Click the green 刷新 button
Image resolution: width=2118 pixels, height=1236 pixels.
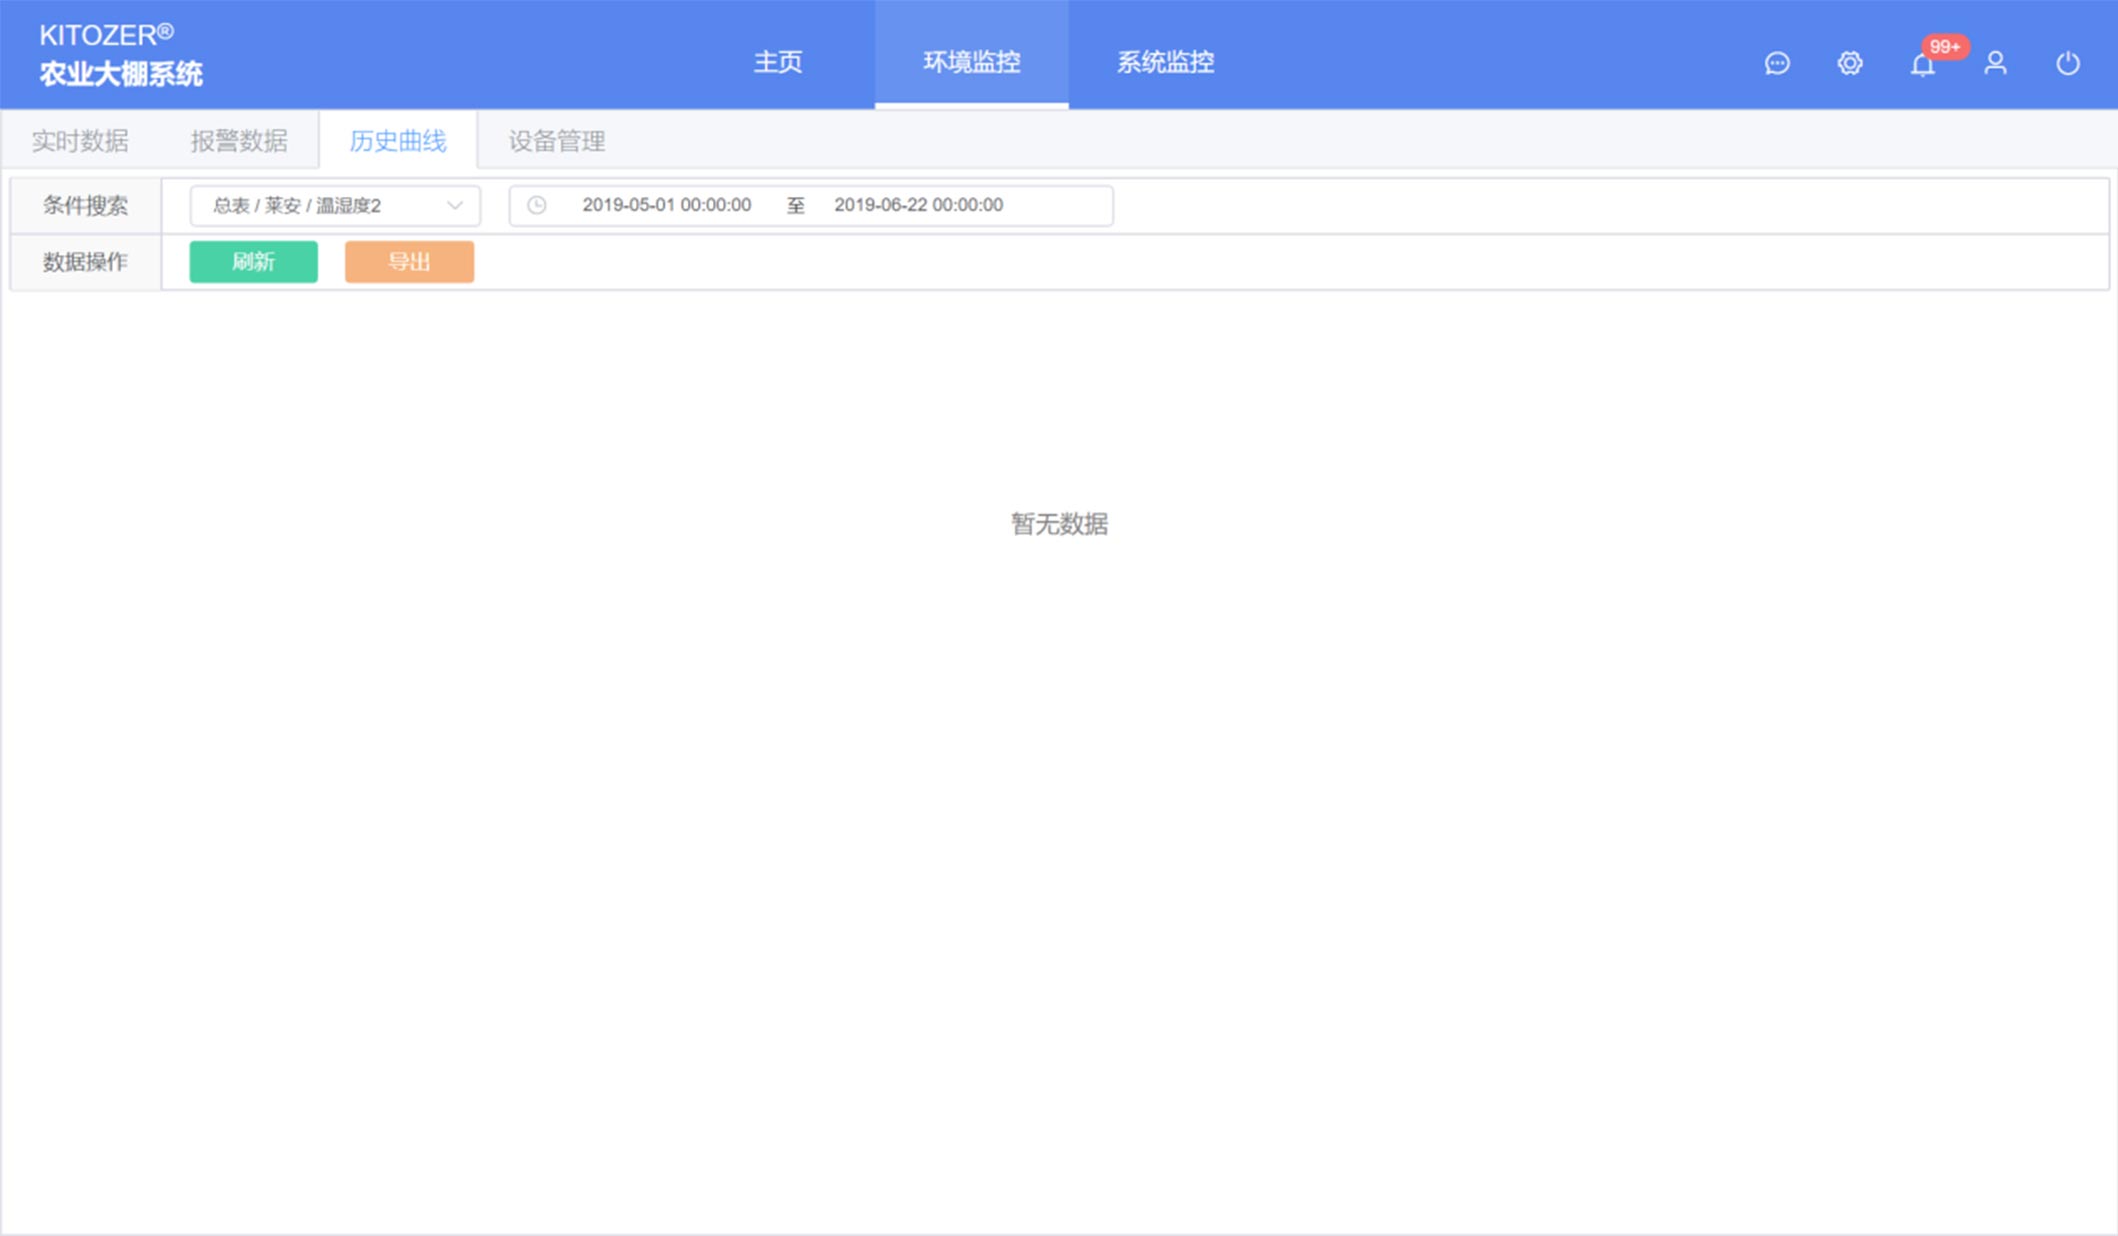point(254,262)
